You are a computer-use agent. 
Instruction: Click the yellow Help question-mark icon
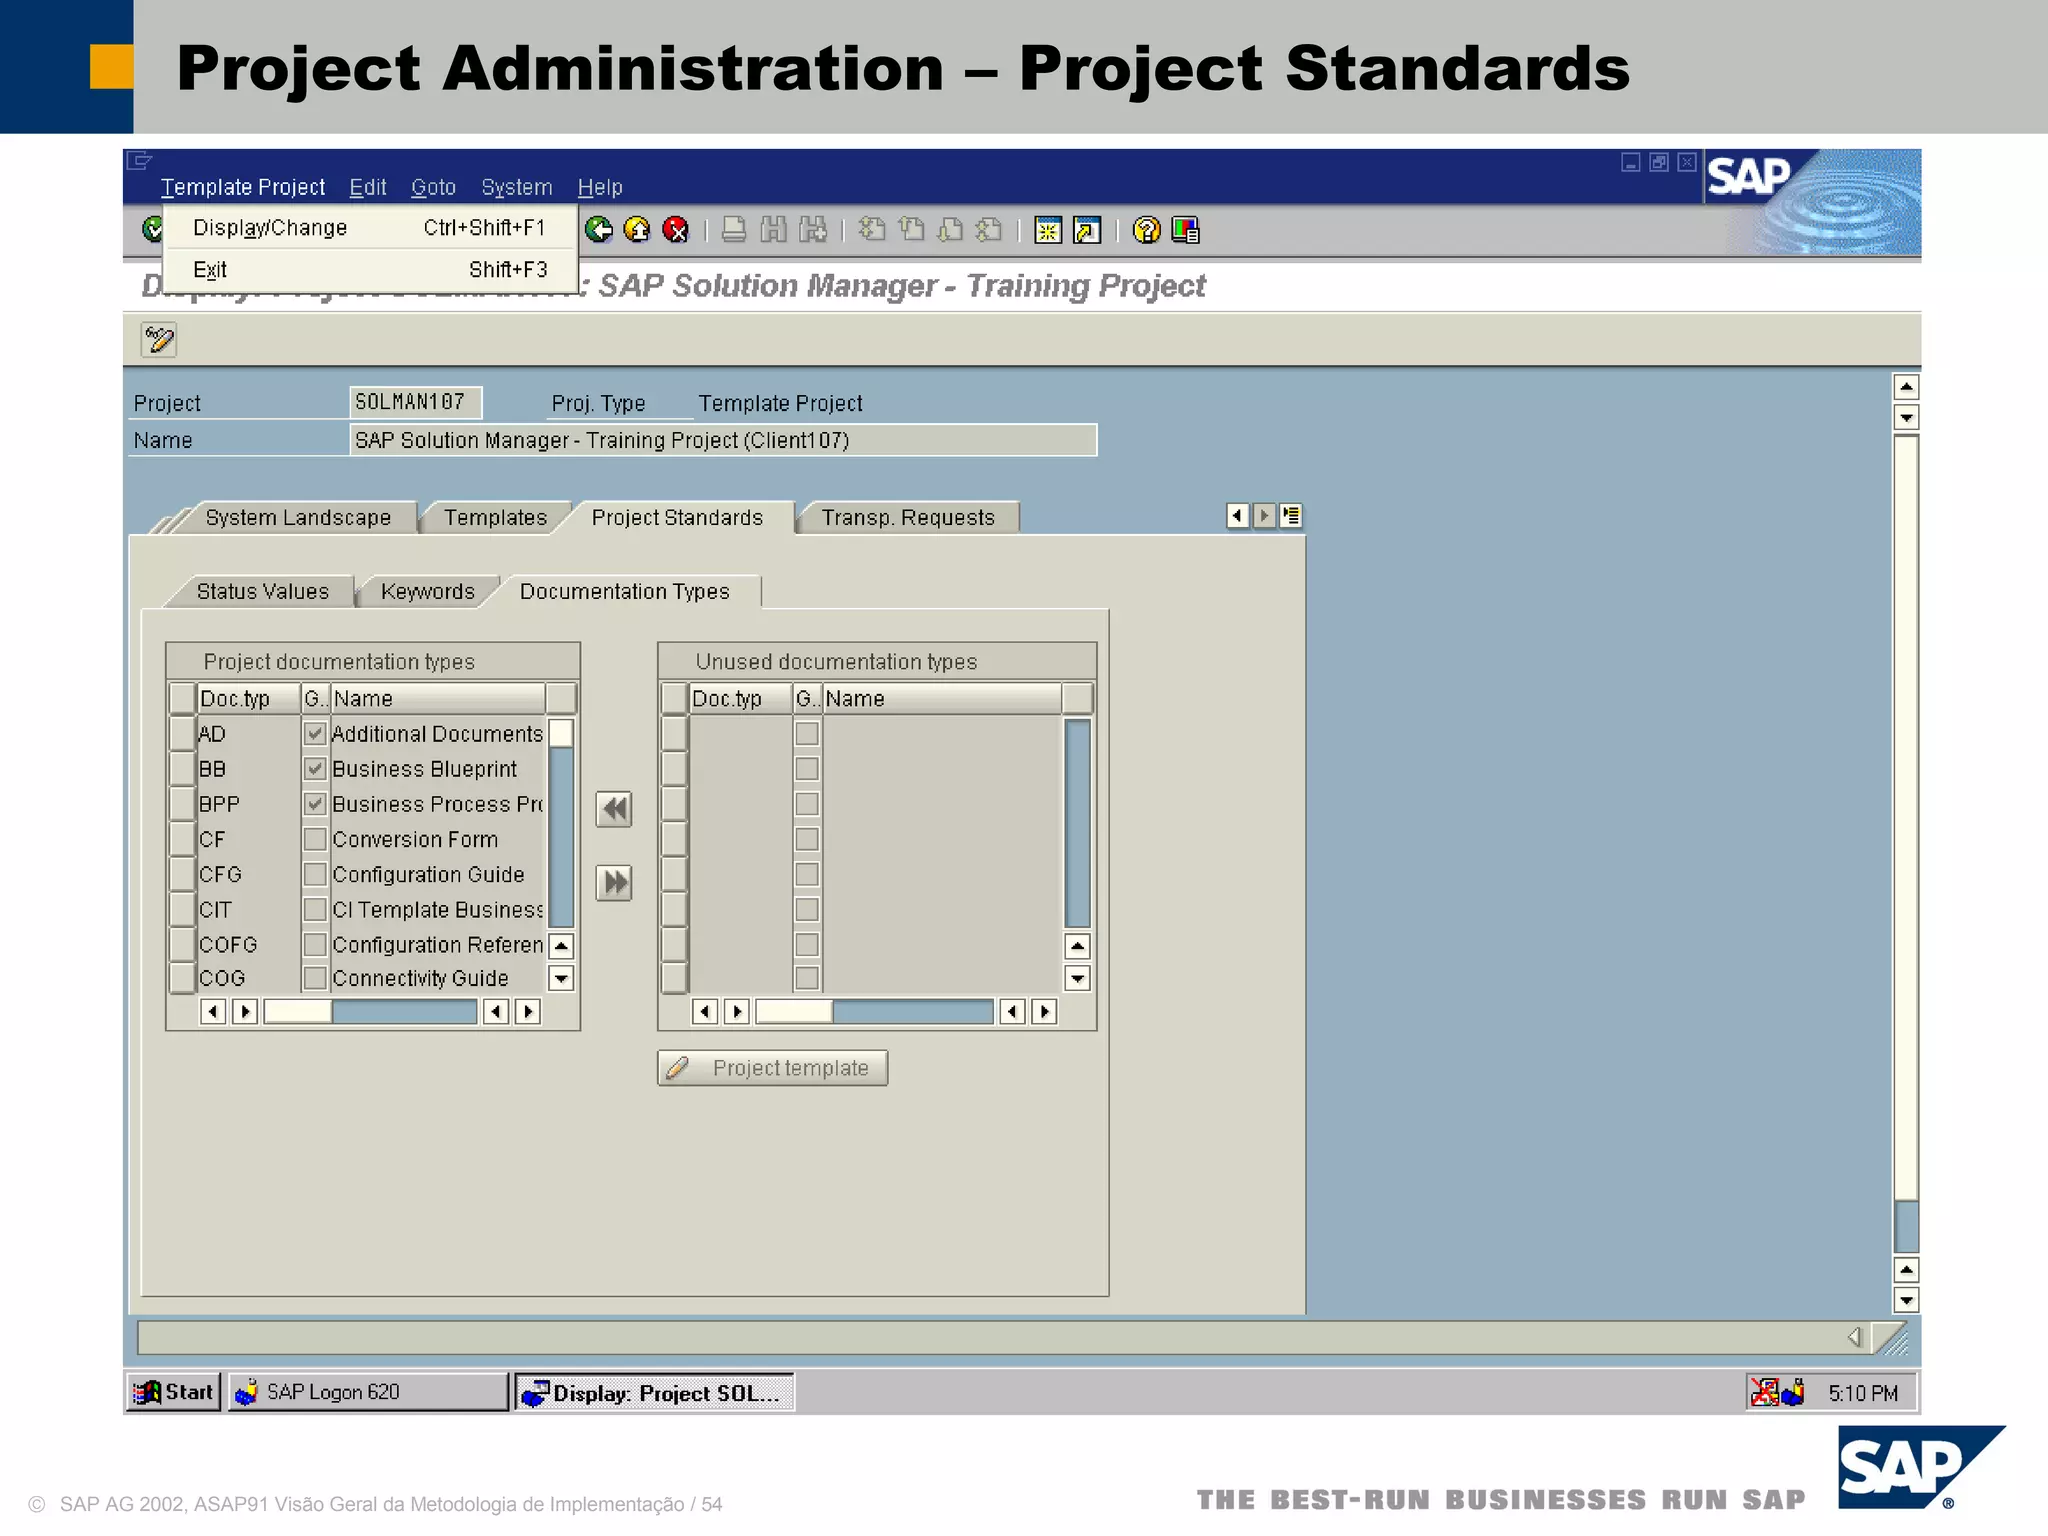(1146, 231)
